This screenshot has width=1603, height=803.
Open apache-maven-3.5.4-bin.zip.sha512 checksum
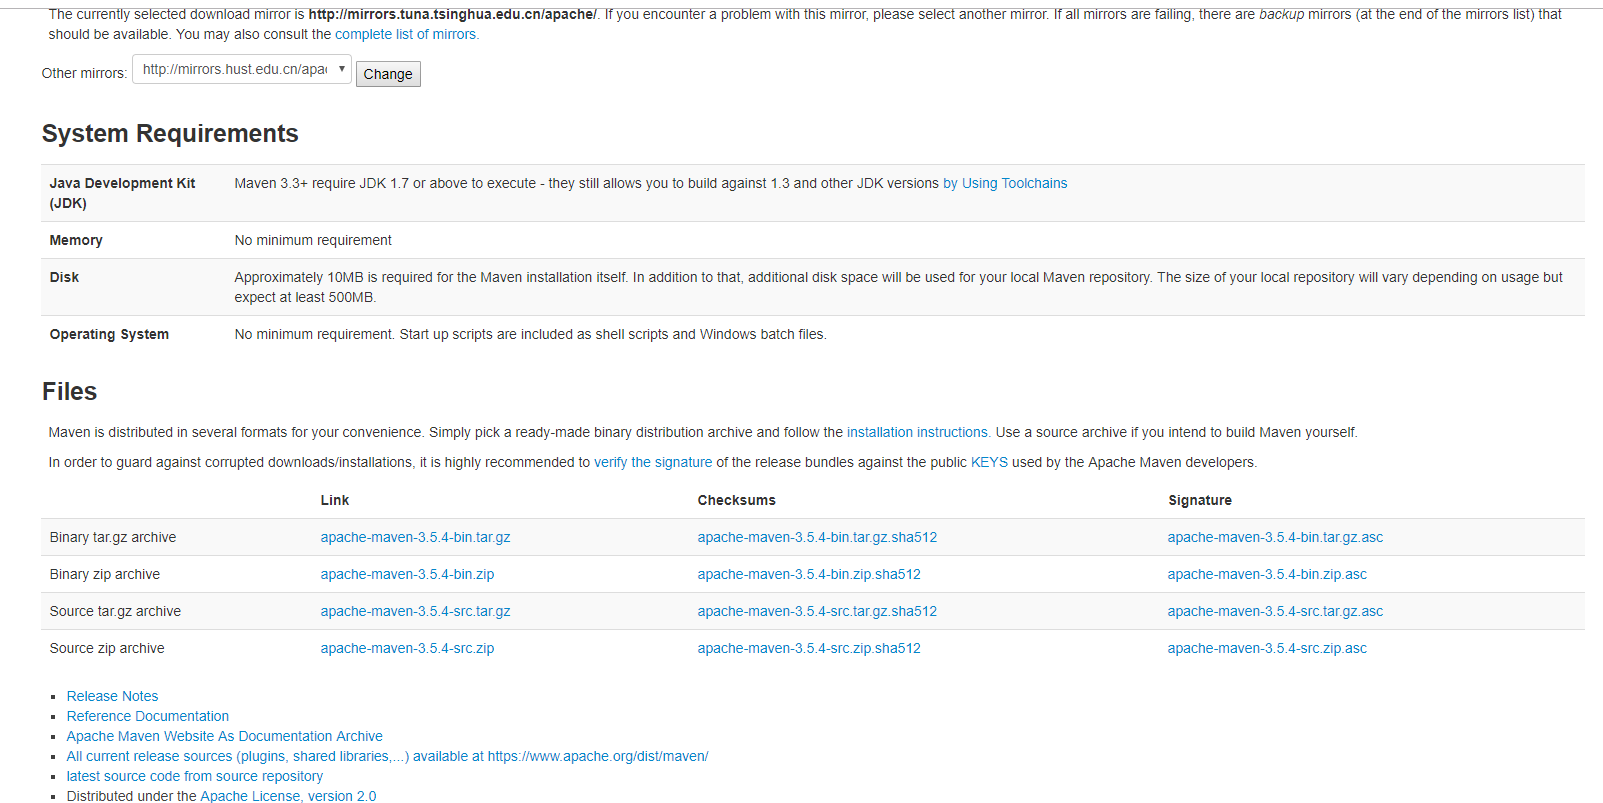pos(809,574)
